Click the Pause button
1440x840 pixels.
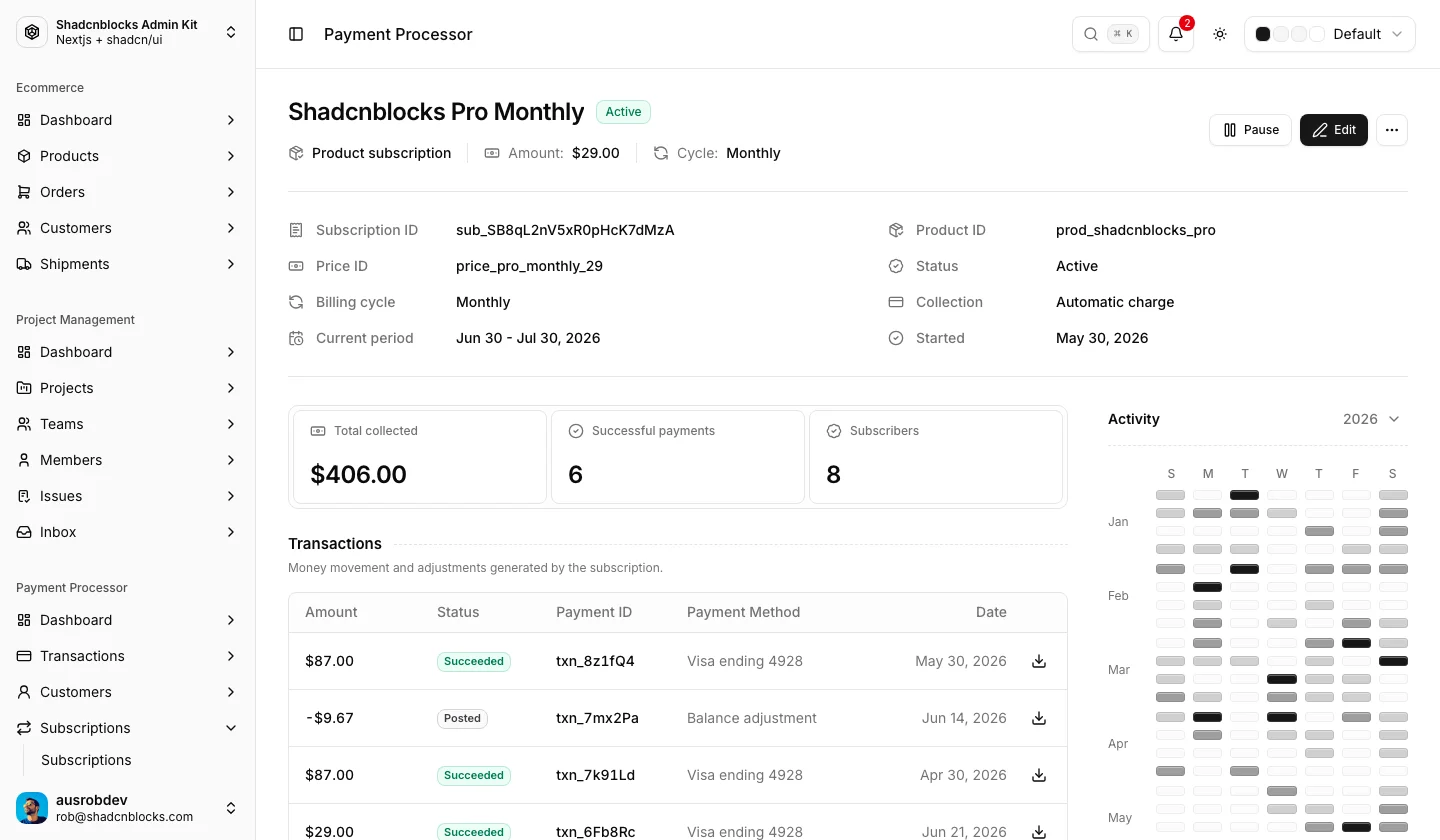tap(1251, 130)
